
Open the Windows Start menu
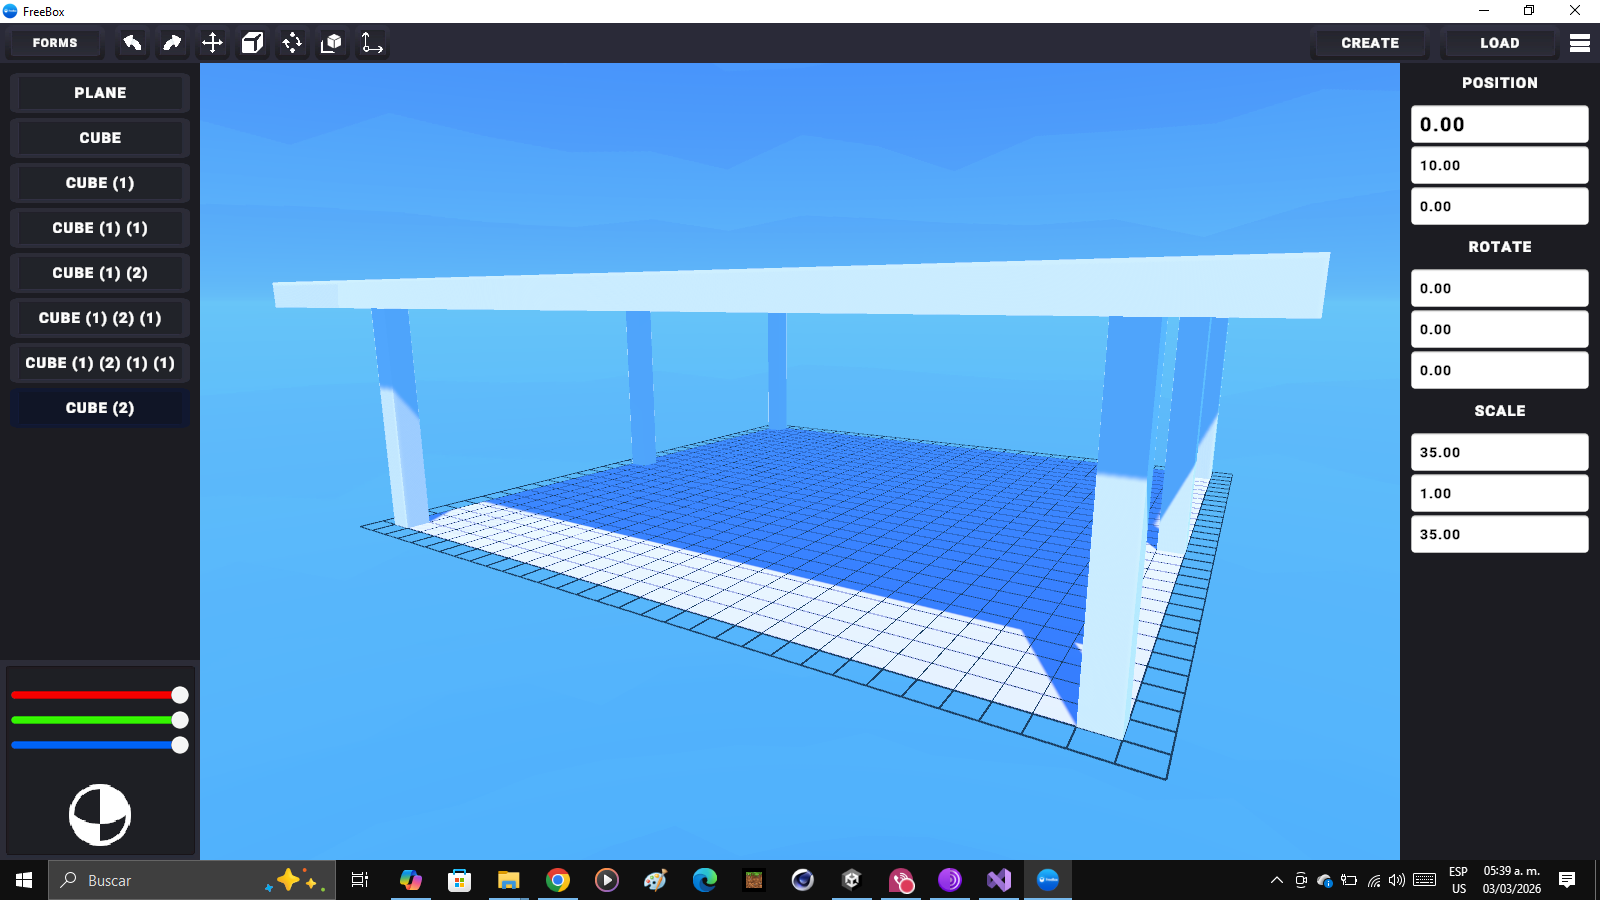pos(24,880)
